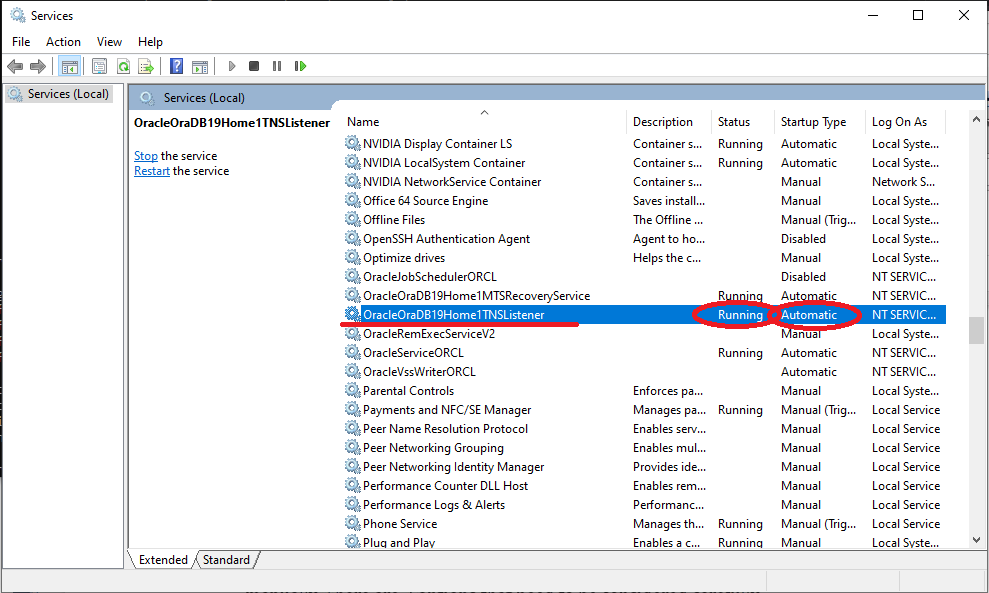Viewport: 989px width, 593px height.
Task: Open the Action menu
Action: coord(63,42)
